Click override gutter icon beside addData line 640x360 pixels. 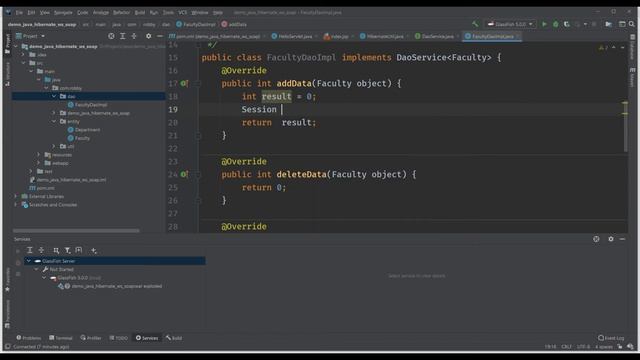(184, 83)
